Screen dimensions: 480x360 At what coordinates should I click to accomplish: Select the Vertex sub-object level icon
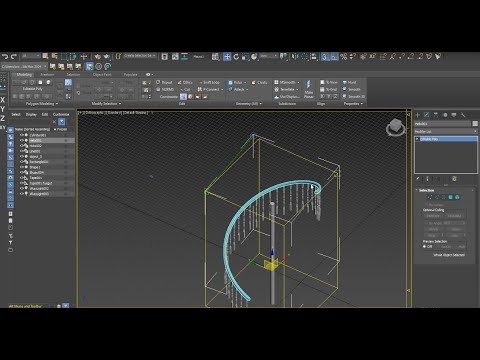coord(430,197)
